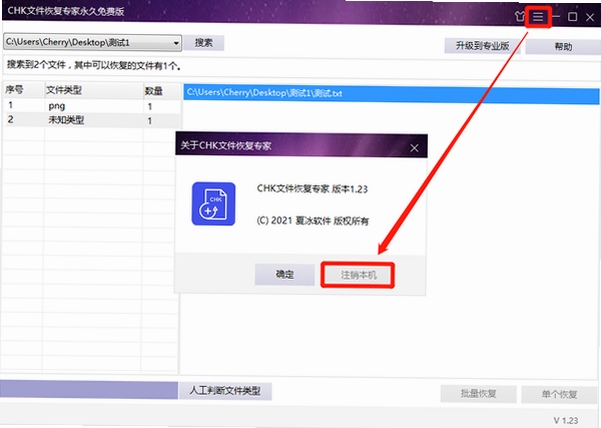Click the 文件类型 column header

point(94,90)
